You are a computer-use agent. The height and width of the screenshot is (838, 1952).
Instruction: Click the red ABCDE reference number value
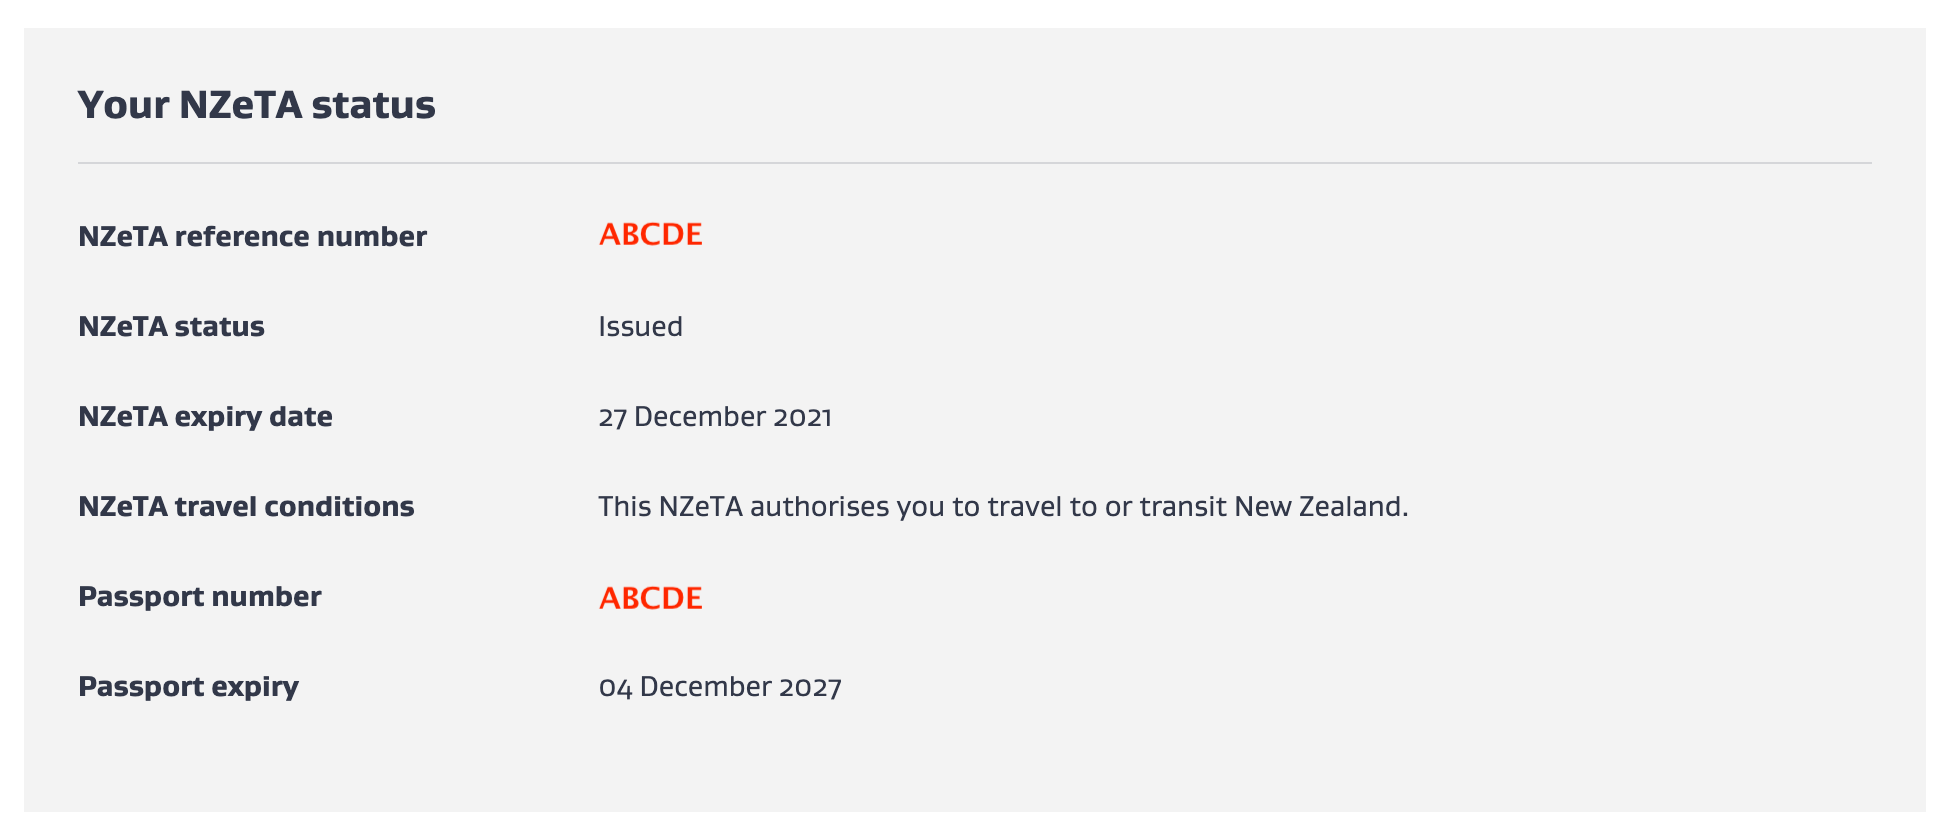[x=650, y=235]
